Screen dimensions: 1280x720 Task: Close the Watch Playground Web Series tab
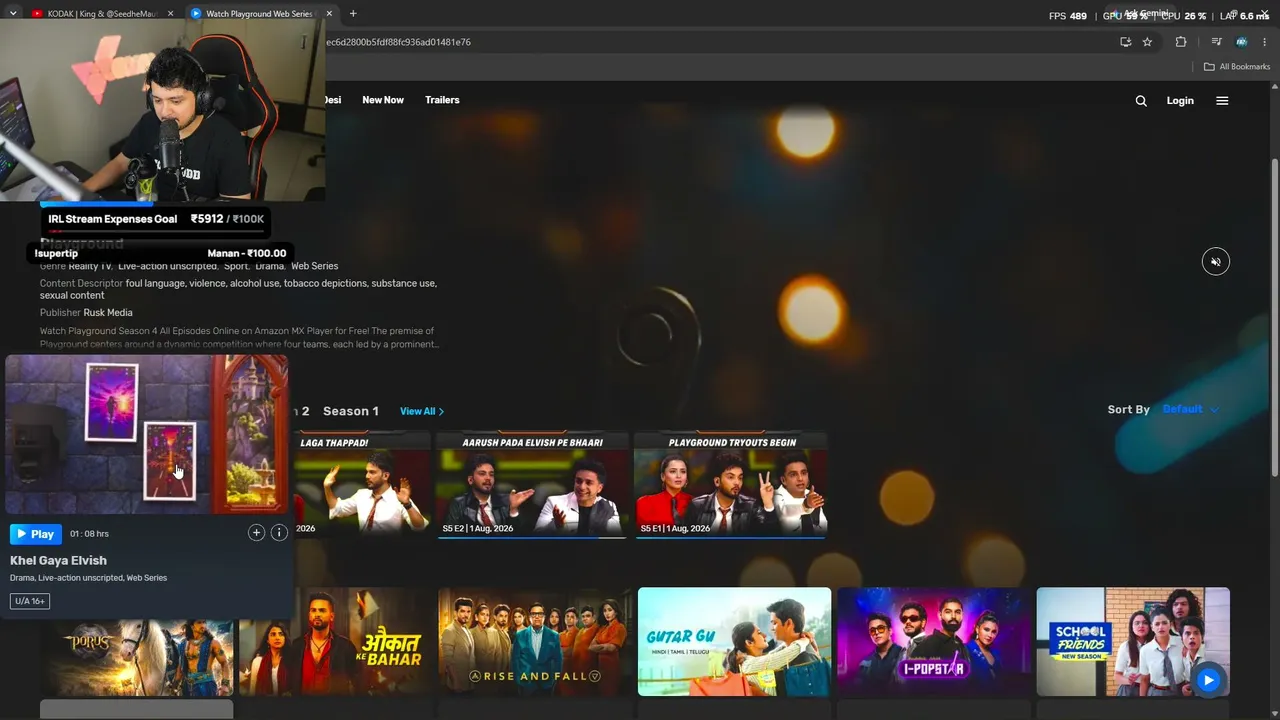point(327,14)
